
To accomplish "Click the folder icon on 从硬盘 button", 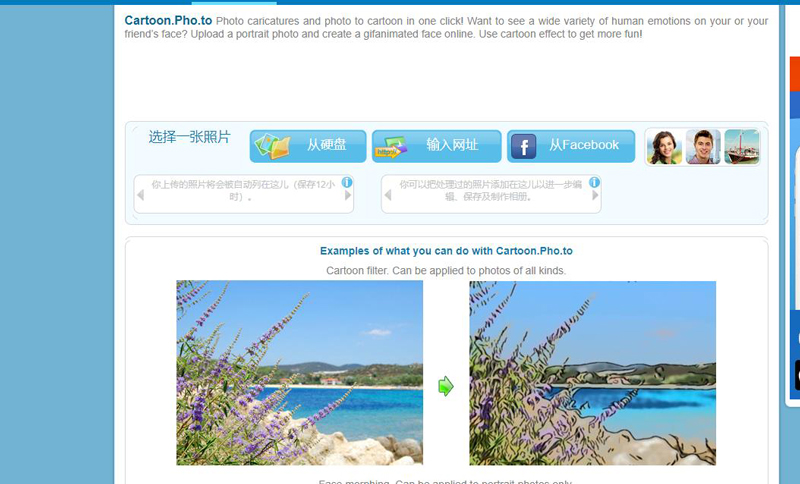I will [x=273, y=146].
